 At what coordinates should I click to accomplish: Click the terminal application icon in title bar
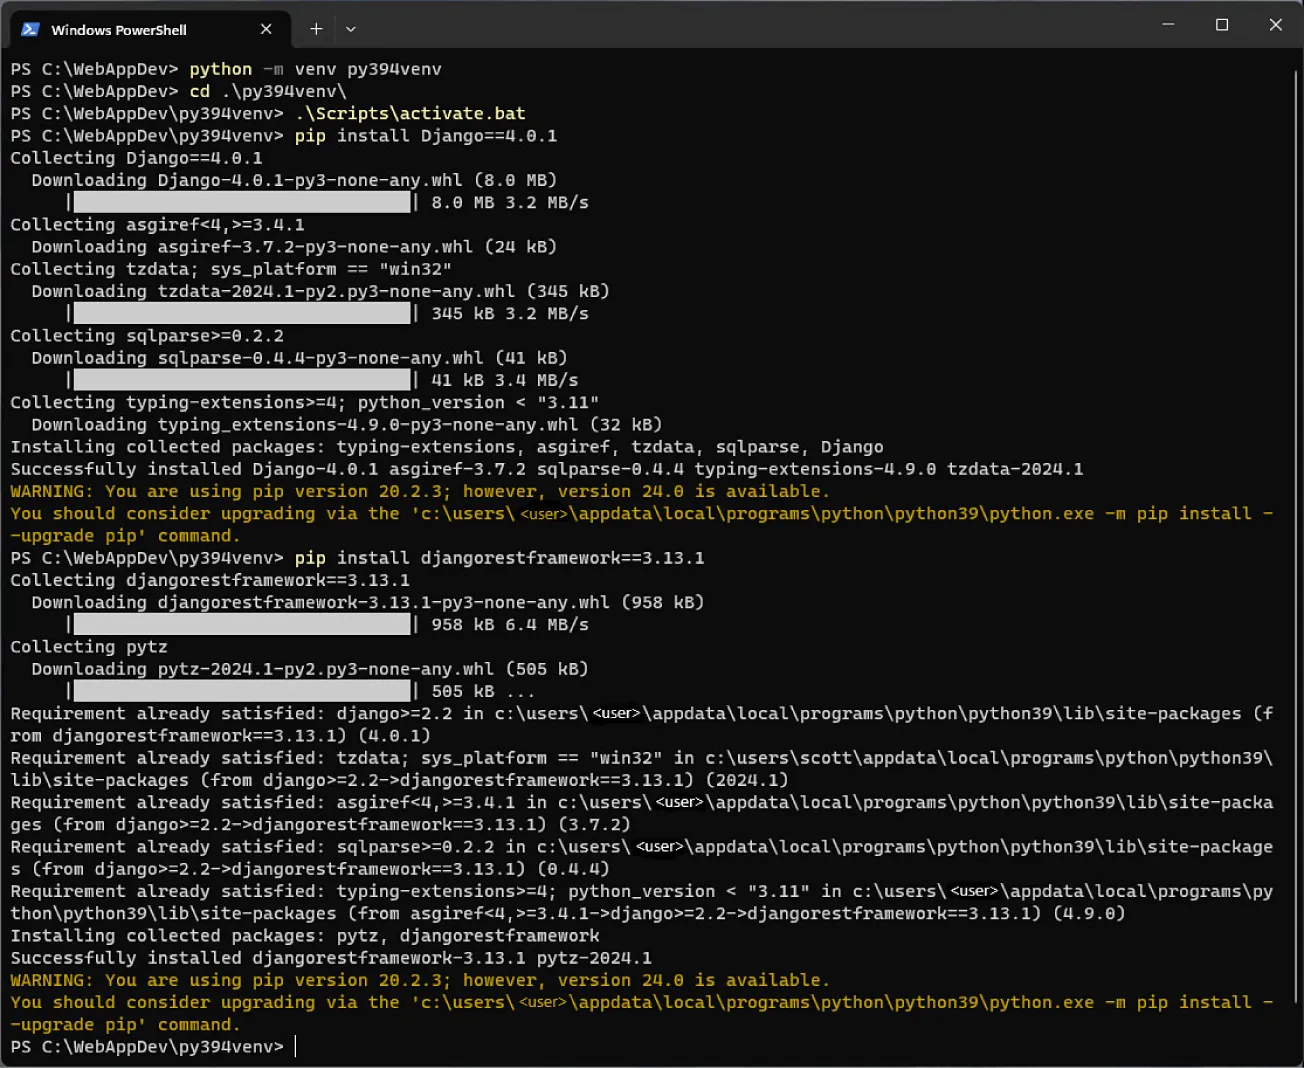tap(30, 29)
